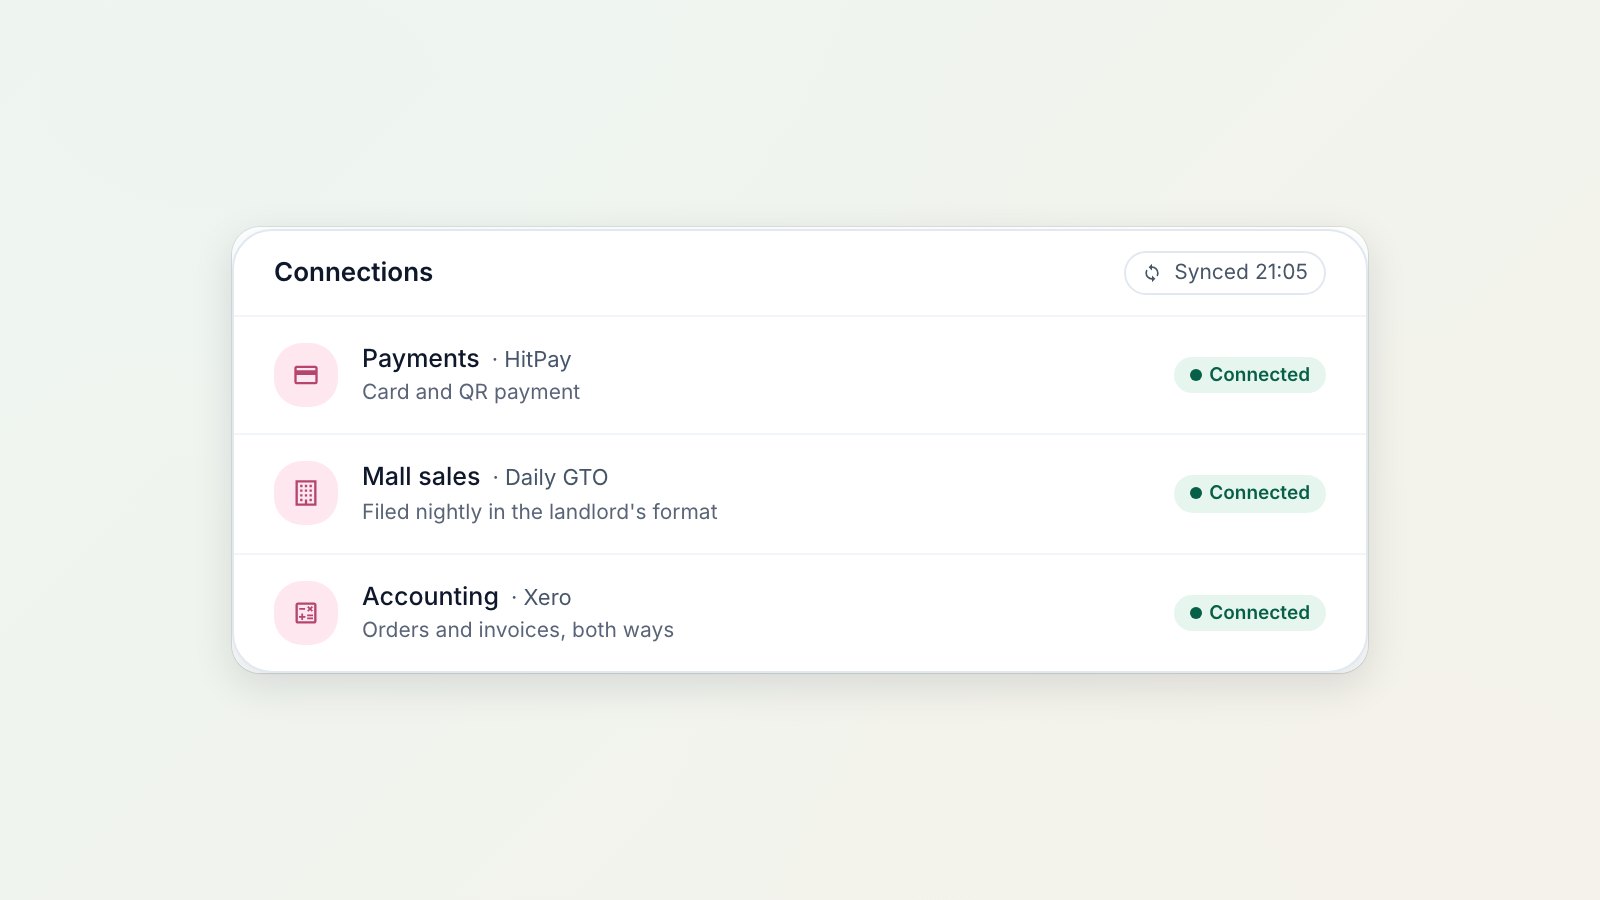Click the green status dot for Payments
The image size is (1600, 900).
coord(1196,375)
